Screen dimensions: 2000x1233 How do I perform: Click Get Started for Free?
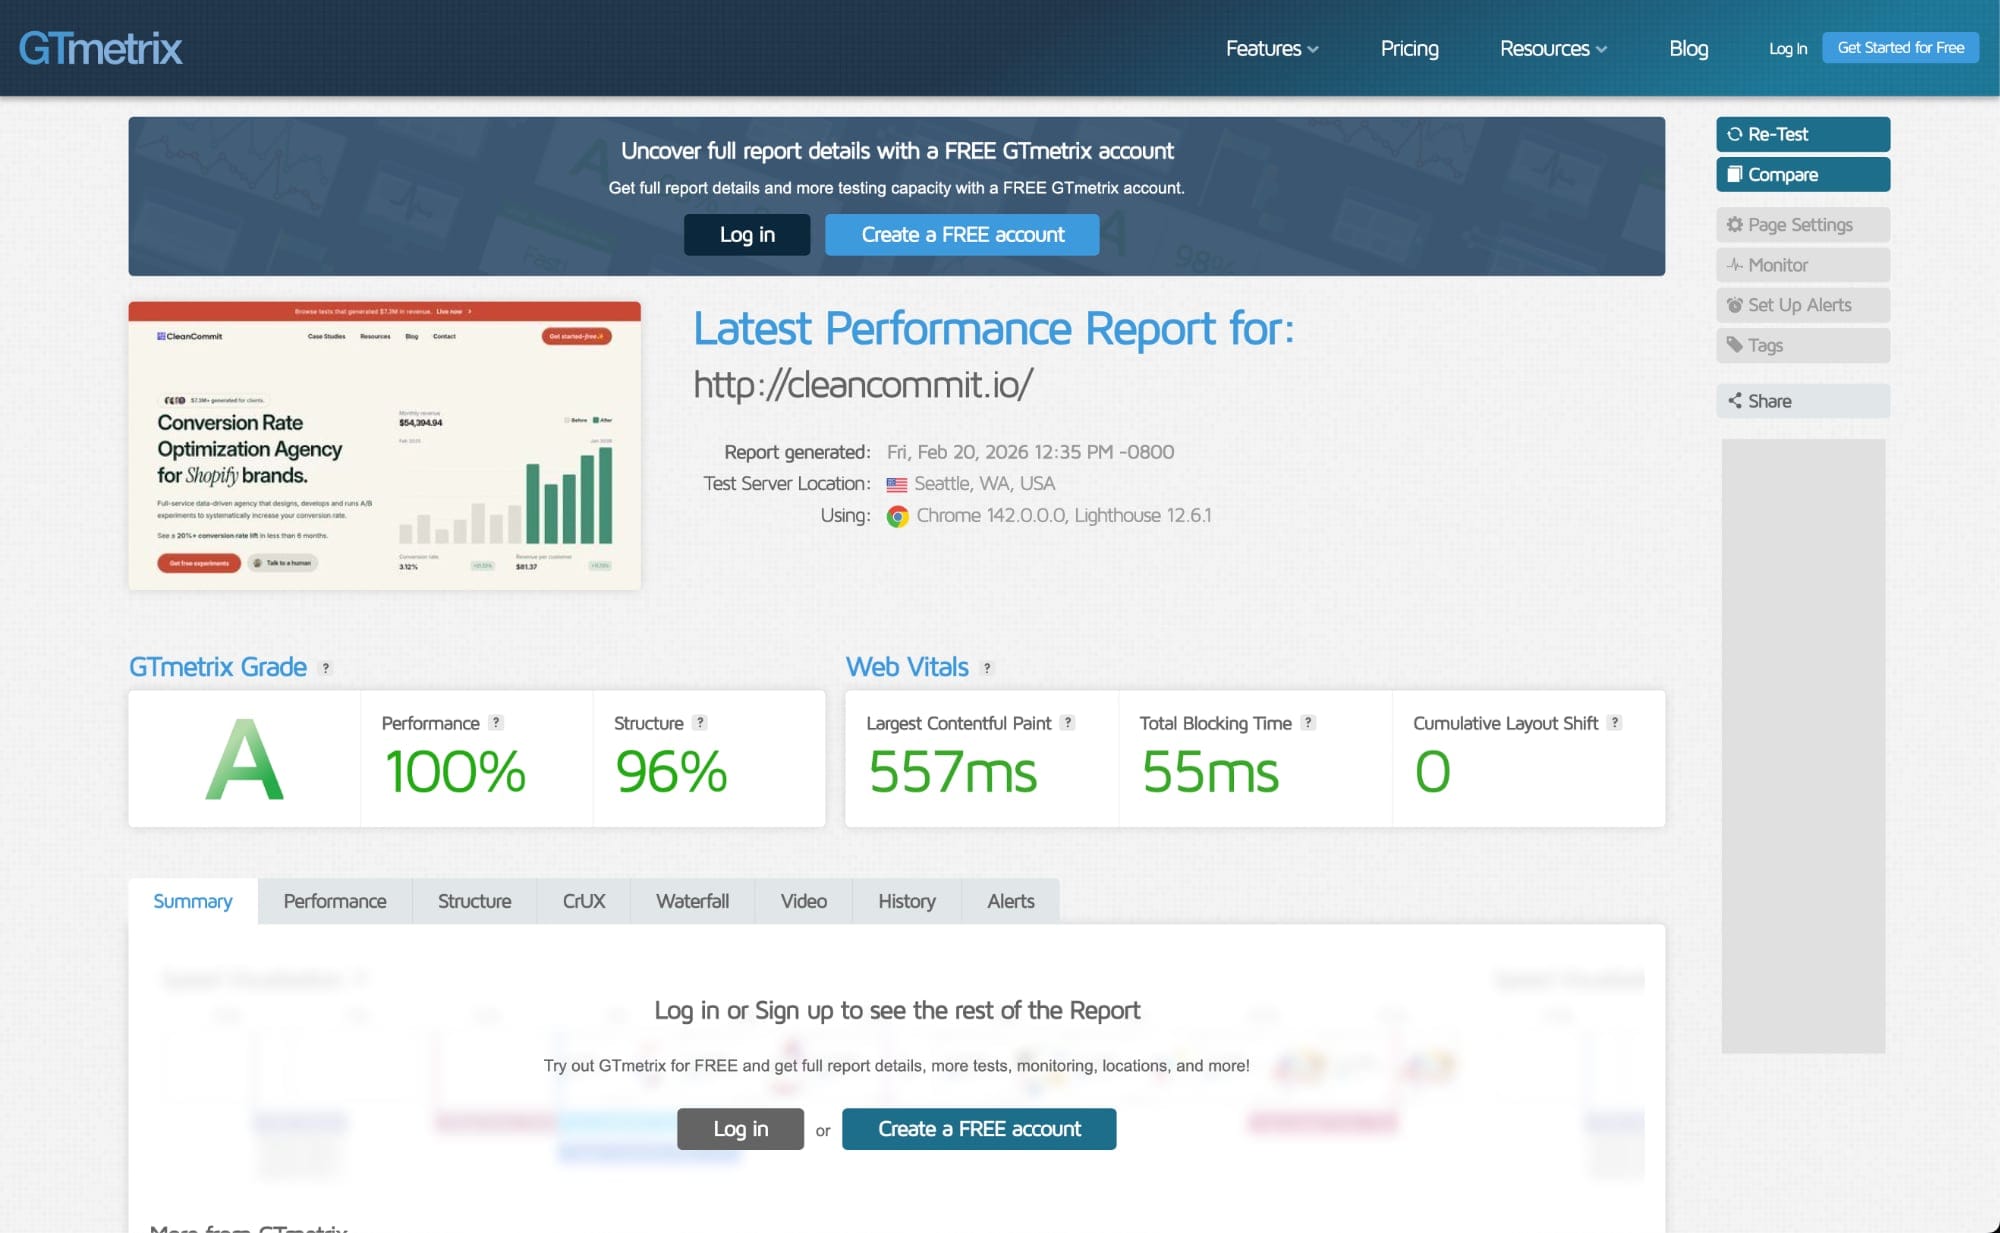tap(1900, 47)
